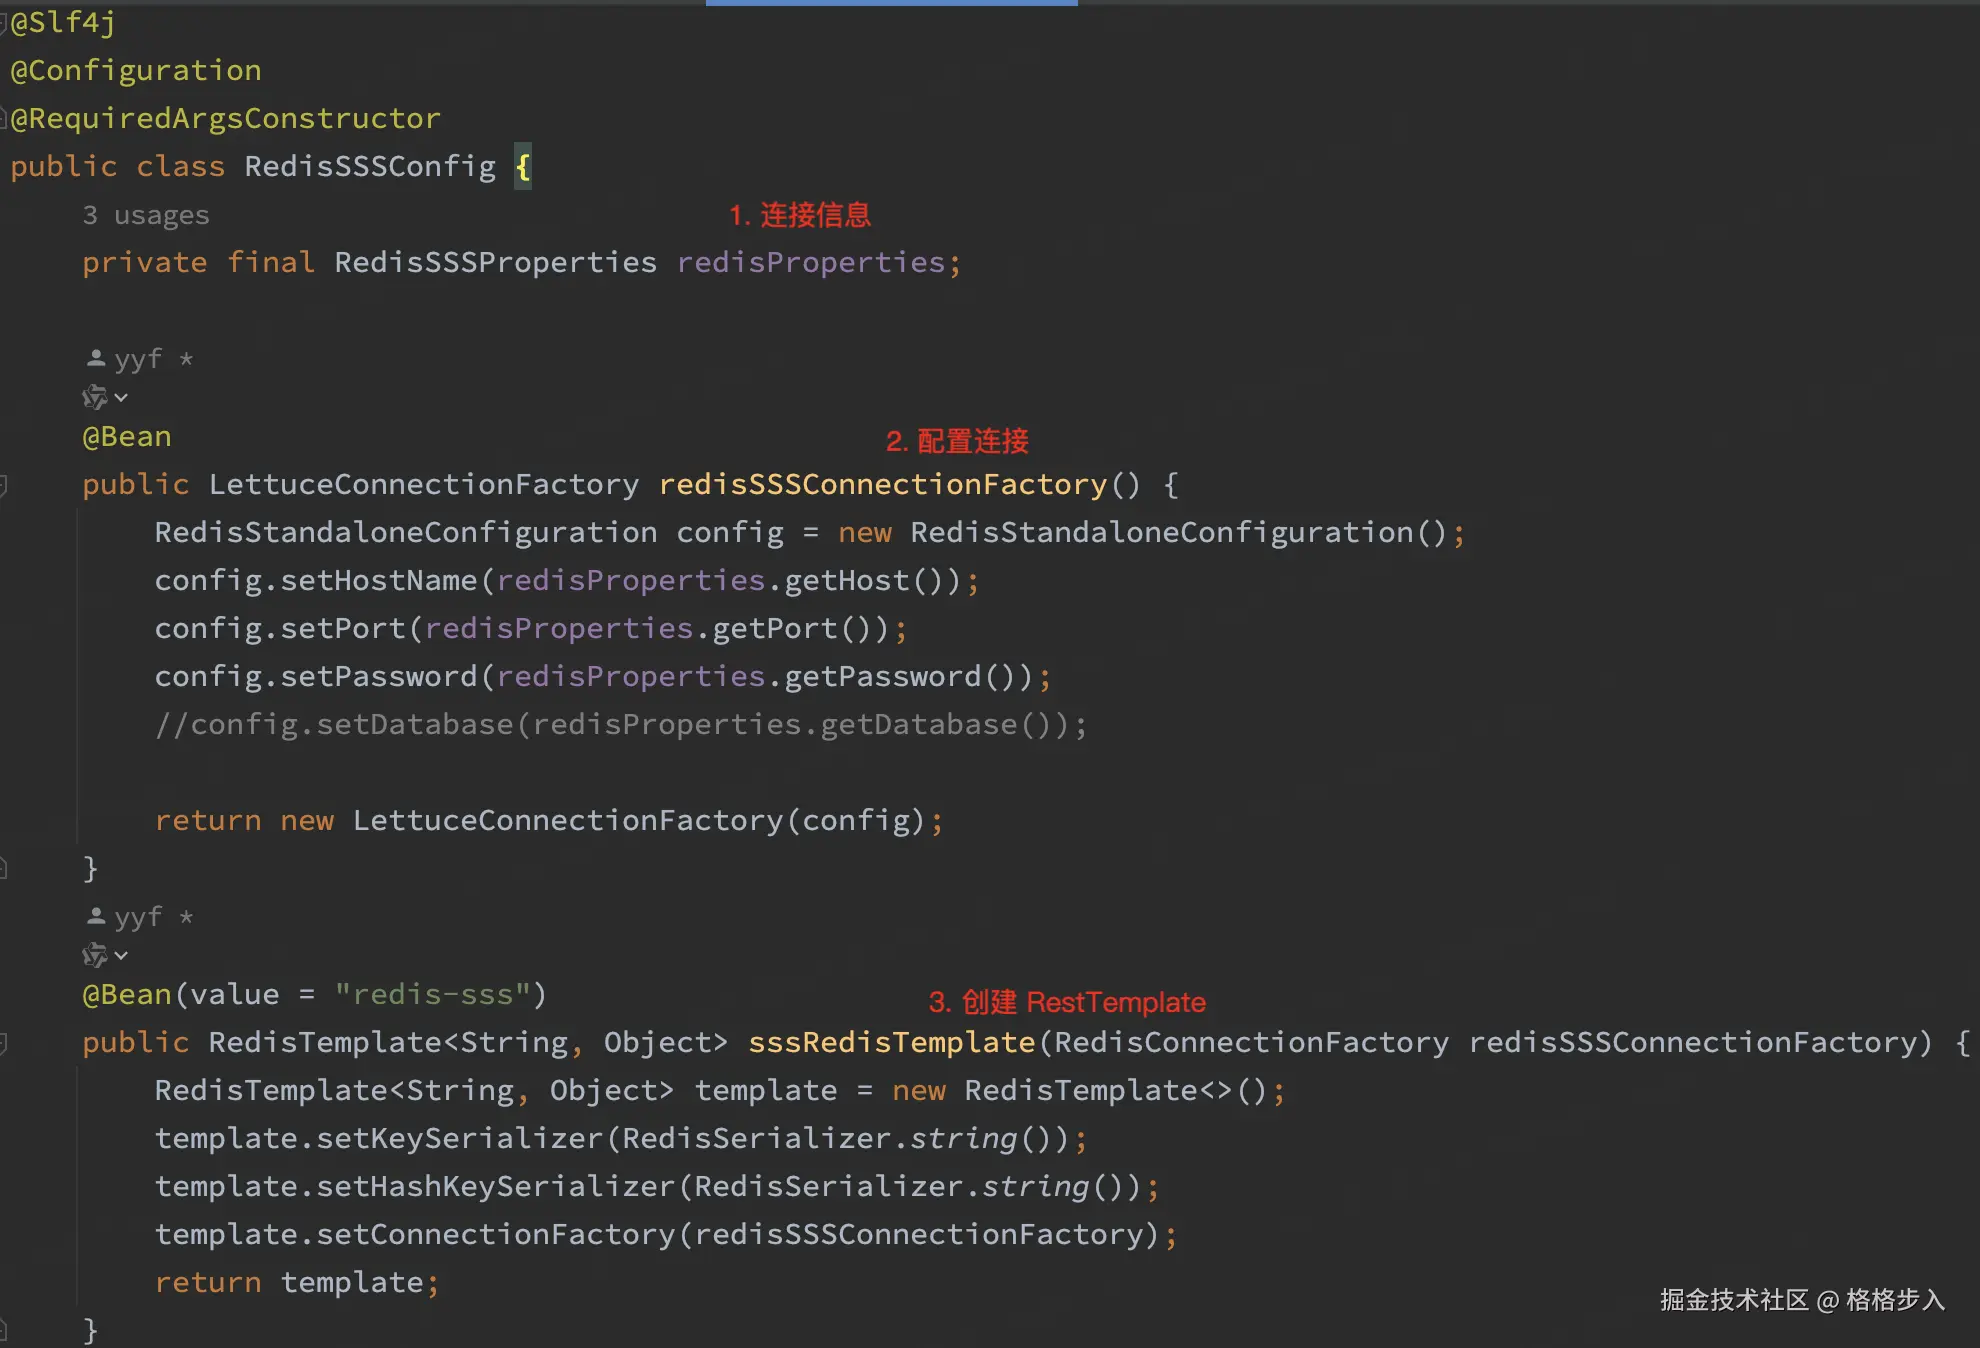The height and width of the screenshot is (1348, 1980).
Task: Click the highlighted opening brace after RedisSSSConfig
Action: 523,167
